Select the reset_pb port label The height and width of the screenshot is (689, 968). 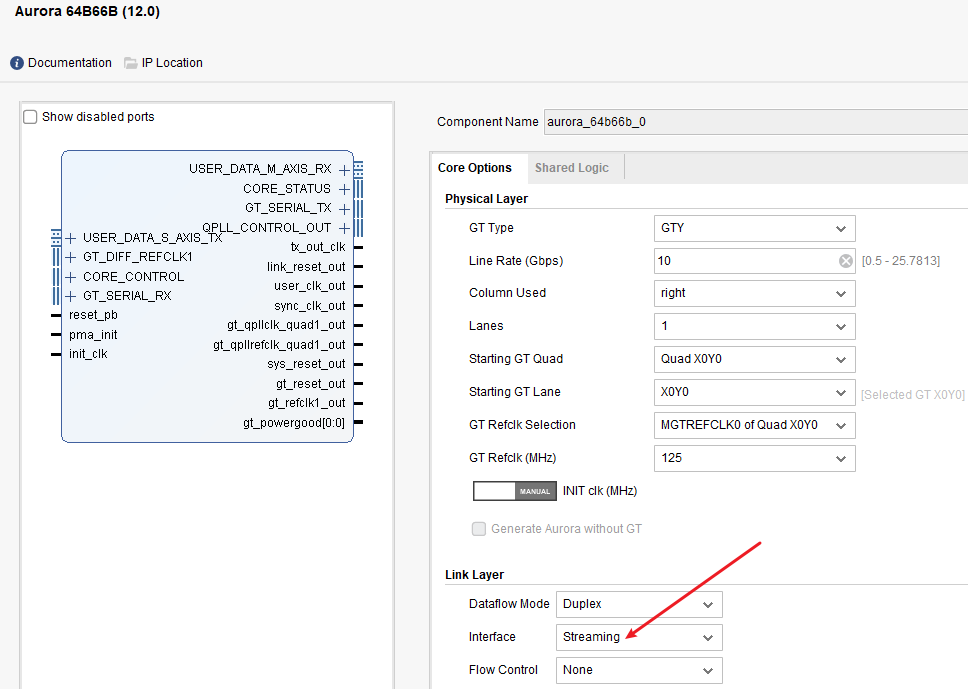[x=93, y=315]
